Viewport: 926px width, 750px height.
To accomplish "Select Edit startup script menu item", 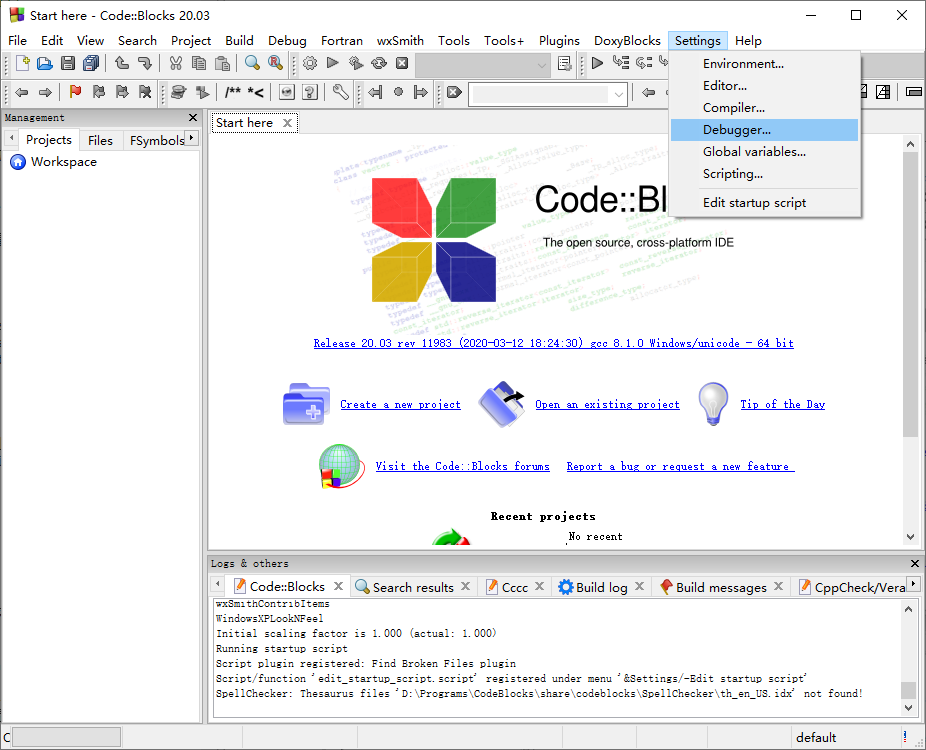I will click(764, 203).
